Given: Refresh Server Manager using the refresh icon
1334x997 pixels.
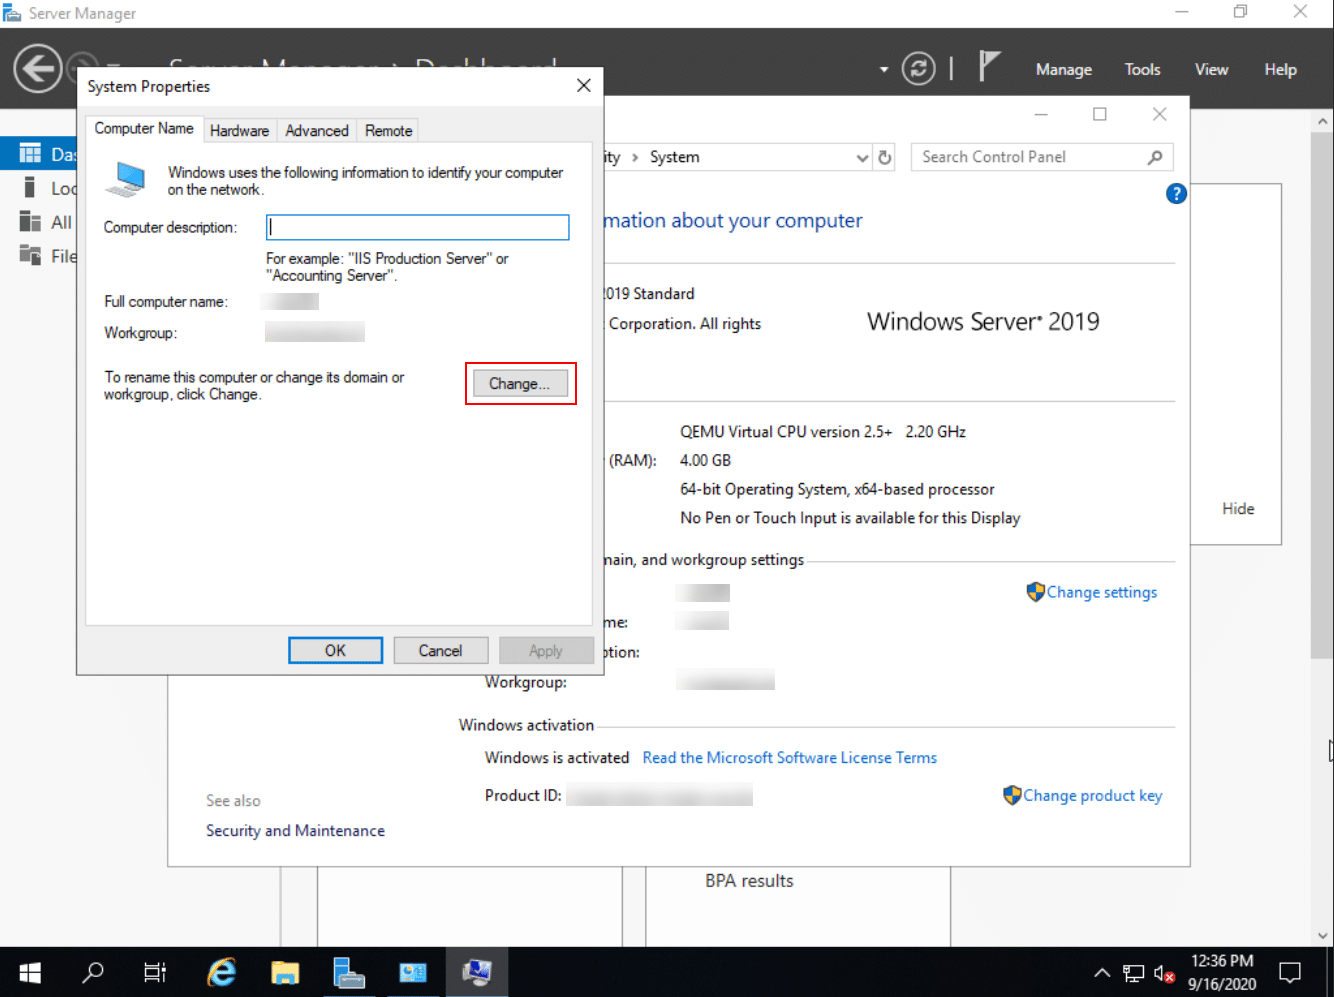Looking at the screenshot, I should click(x=917, y=68).
